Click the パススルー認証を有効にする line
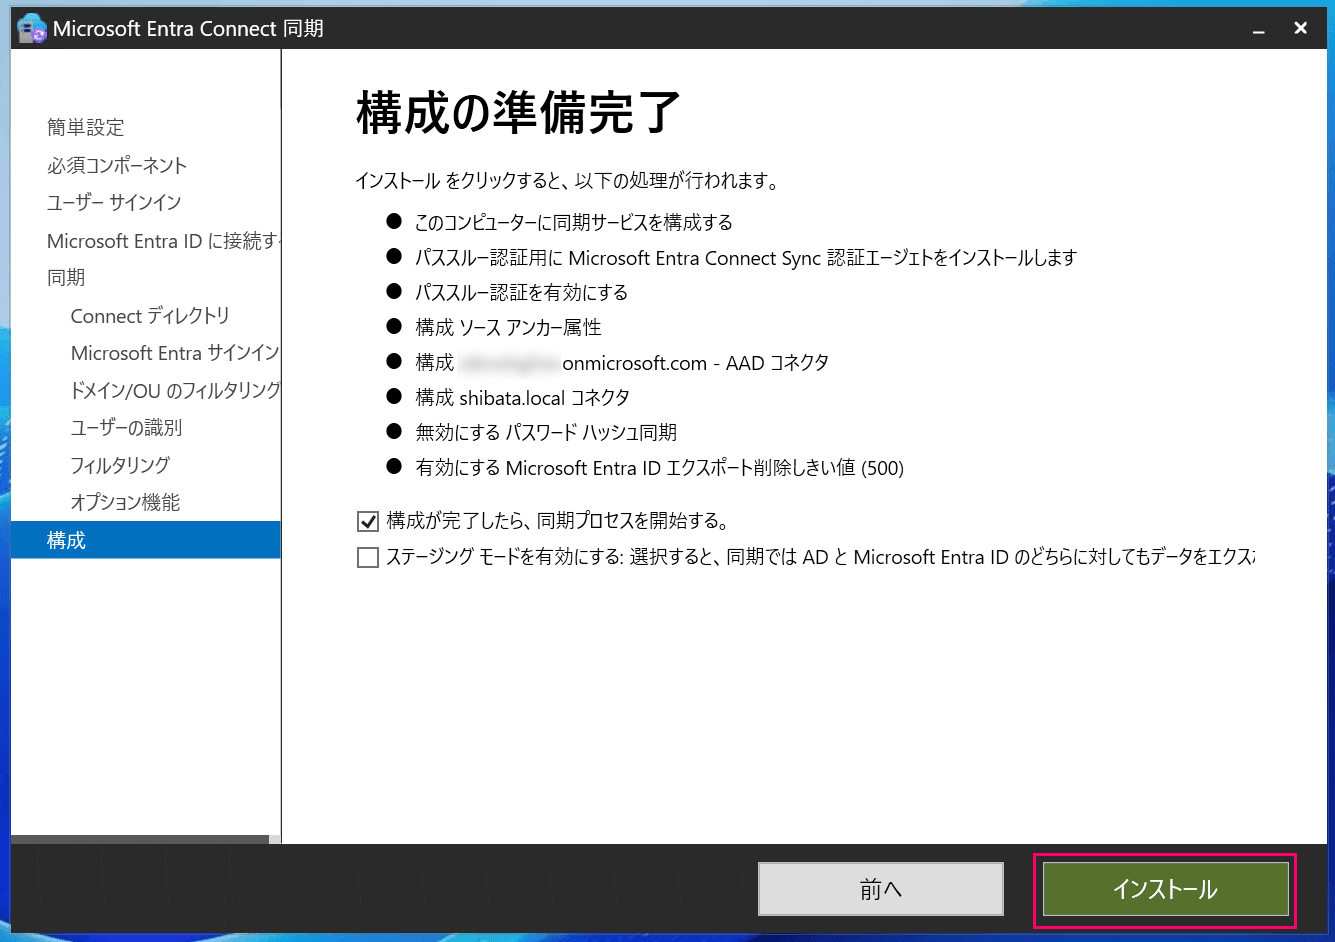The height and width of the screenshot is (942, 1335). tap(522, 292)
